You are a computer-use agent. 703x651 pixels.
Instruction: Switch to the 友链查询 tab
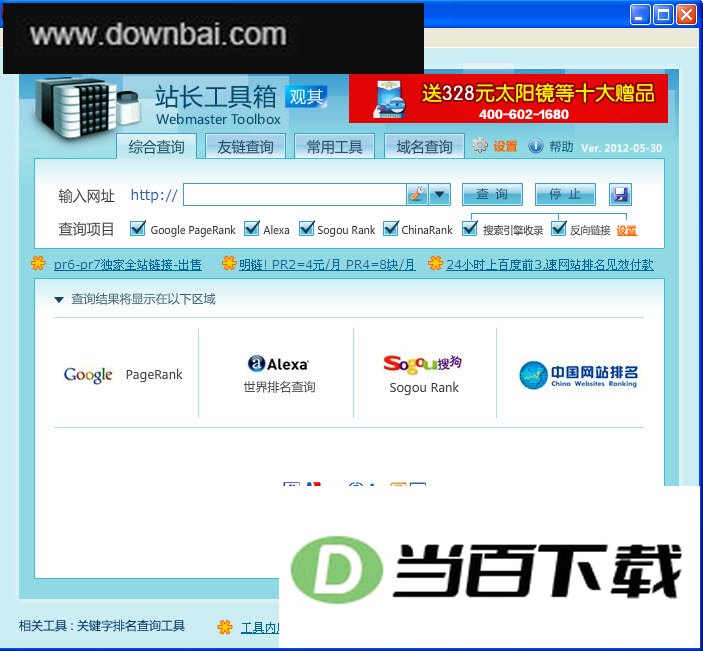tap(245, 146)
